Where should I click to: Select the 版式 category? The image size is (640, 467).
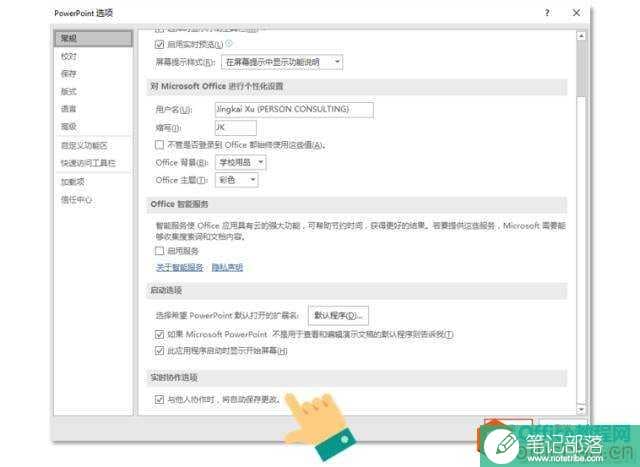69,91
